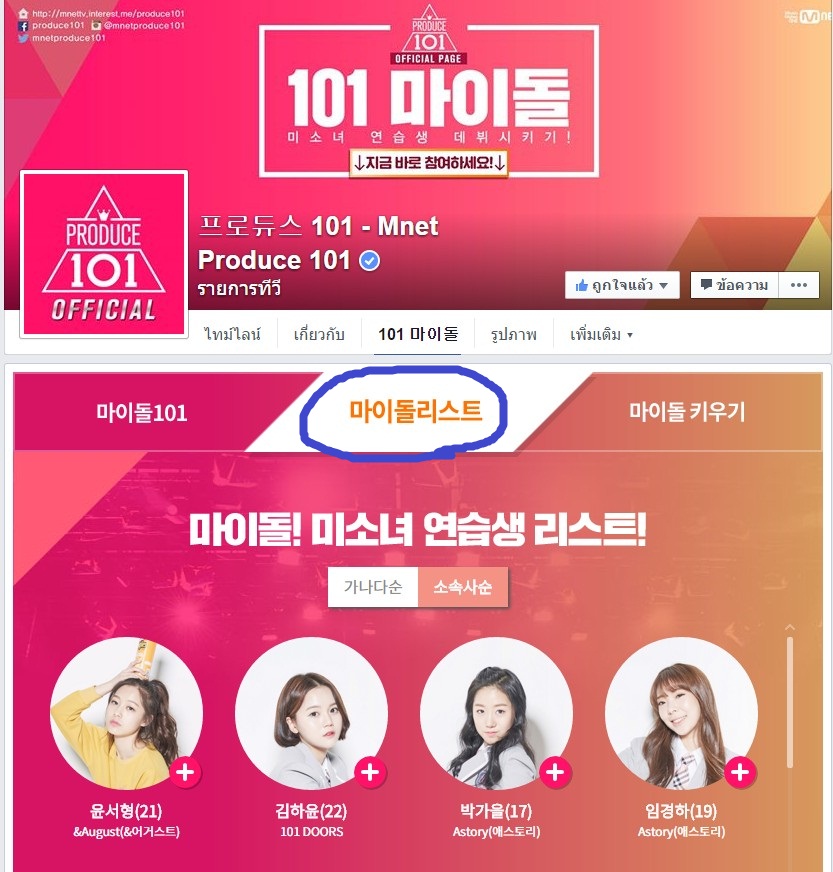Switch to the 마이돌101 tab
The height and width of the screenshot is (872, 833).
pyautogui.click(x=141, y=413)
